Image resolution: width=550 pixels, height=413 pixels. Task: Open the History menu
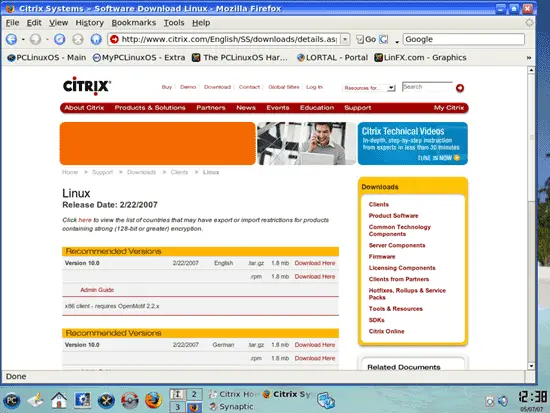(89, 23)
